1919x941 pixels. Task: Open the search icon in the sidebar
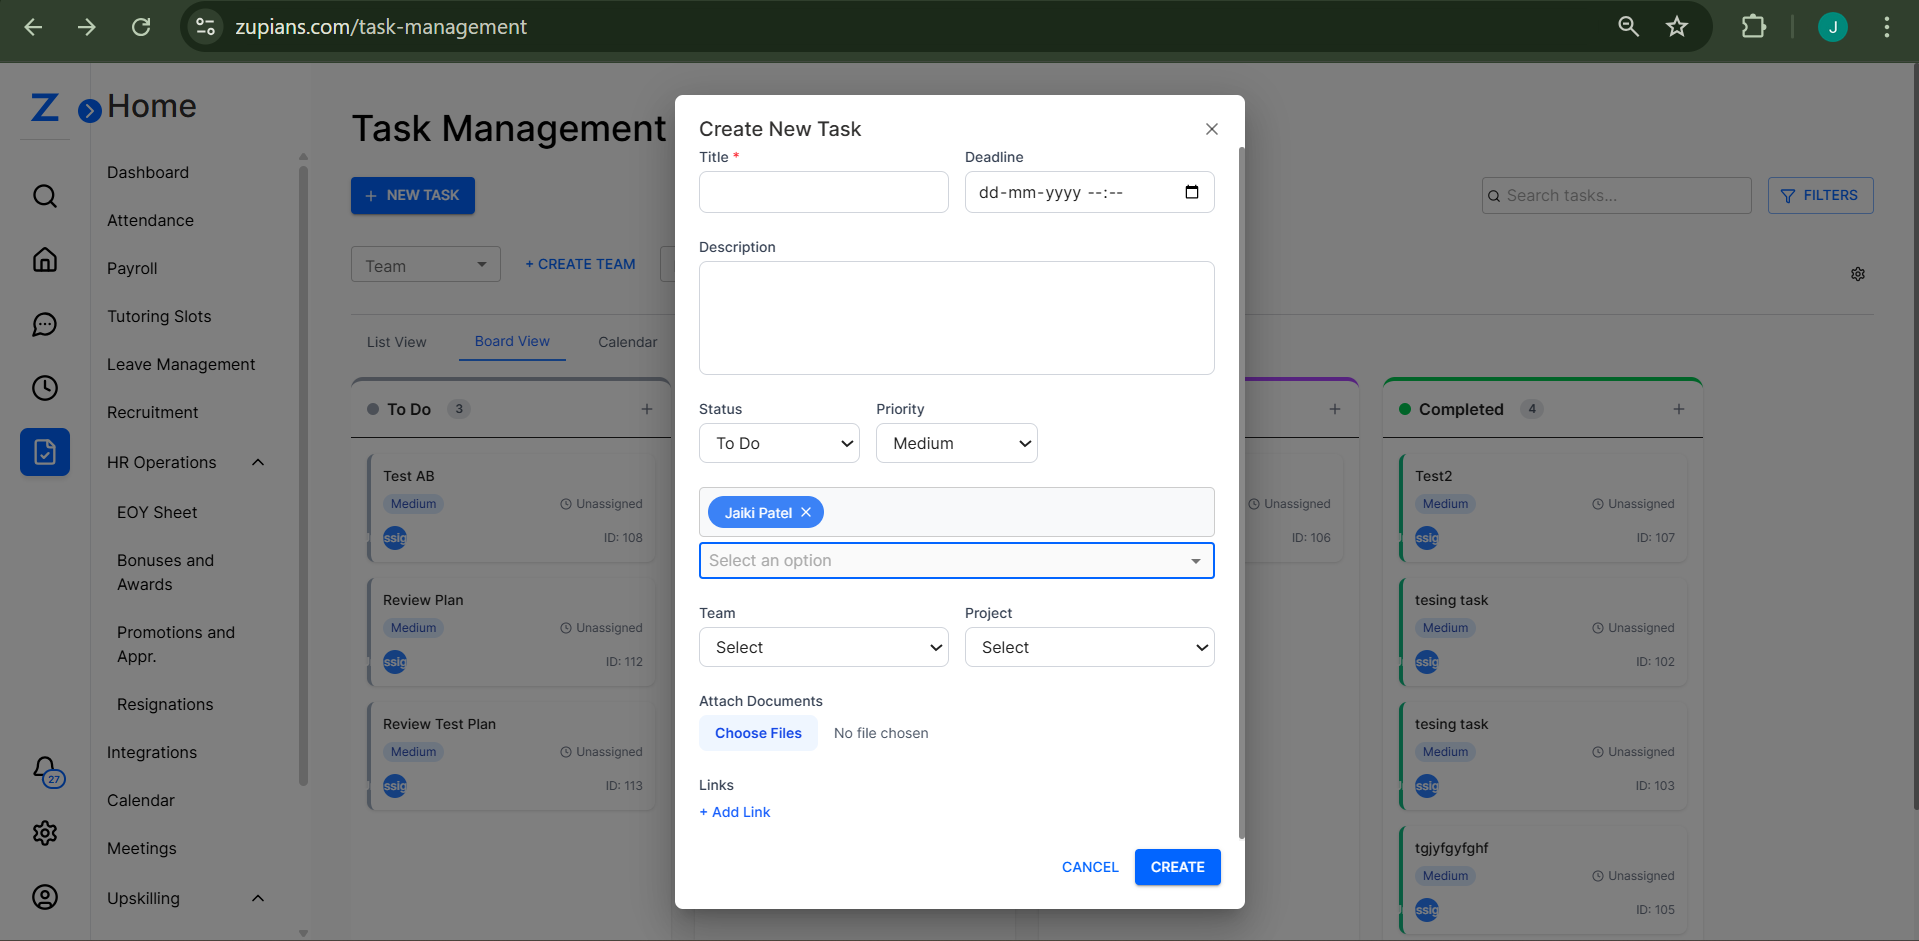44,195
